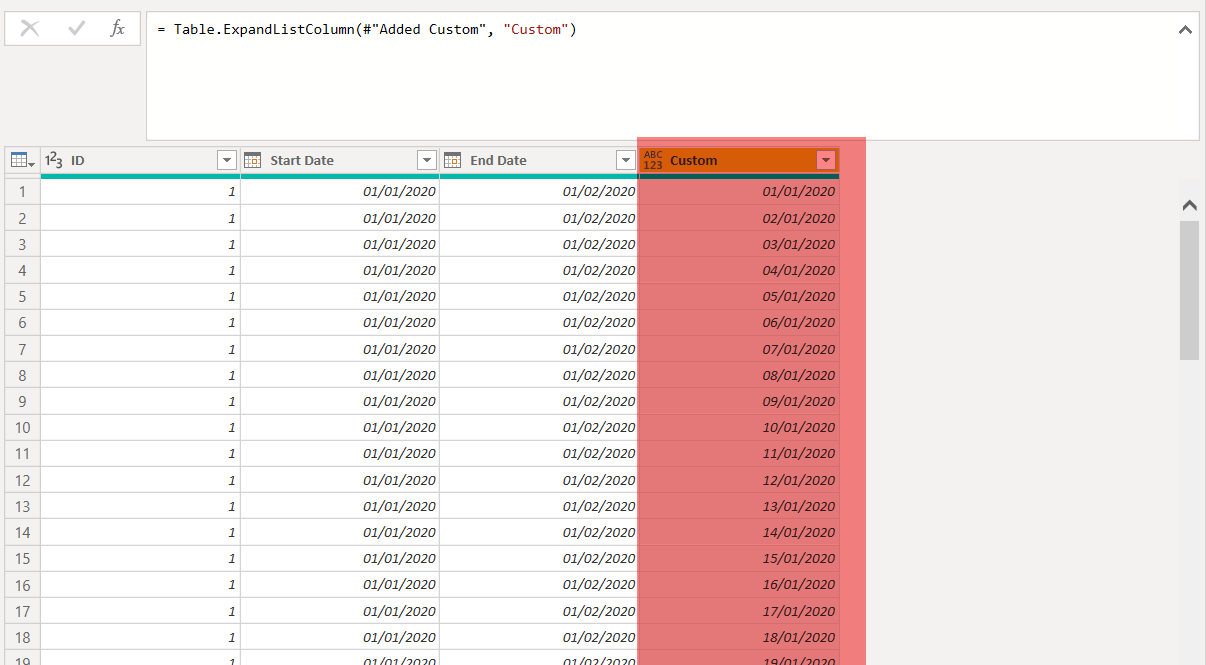
Task: Click End Date cell in row 7
Action: pyautogui.click(x=539, y=349)
